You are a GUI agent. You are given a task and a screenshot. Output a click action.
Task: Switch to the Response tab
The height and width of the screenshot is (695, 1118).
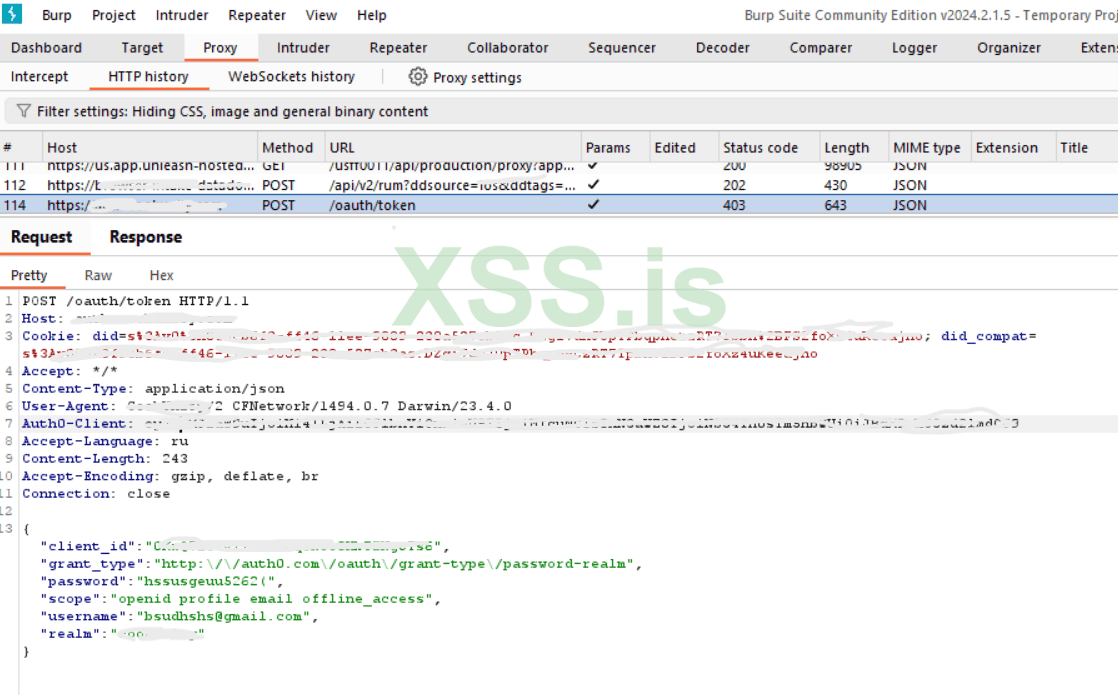(x=145, y=237)
